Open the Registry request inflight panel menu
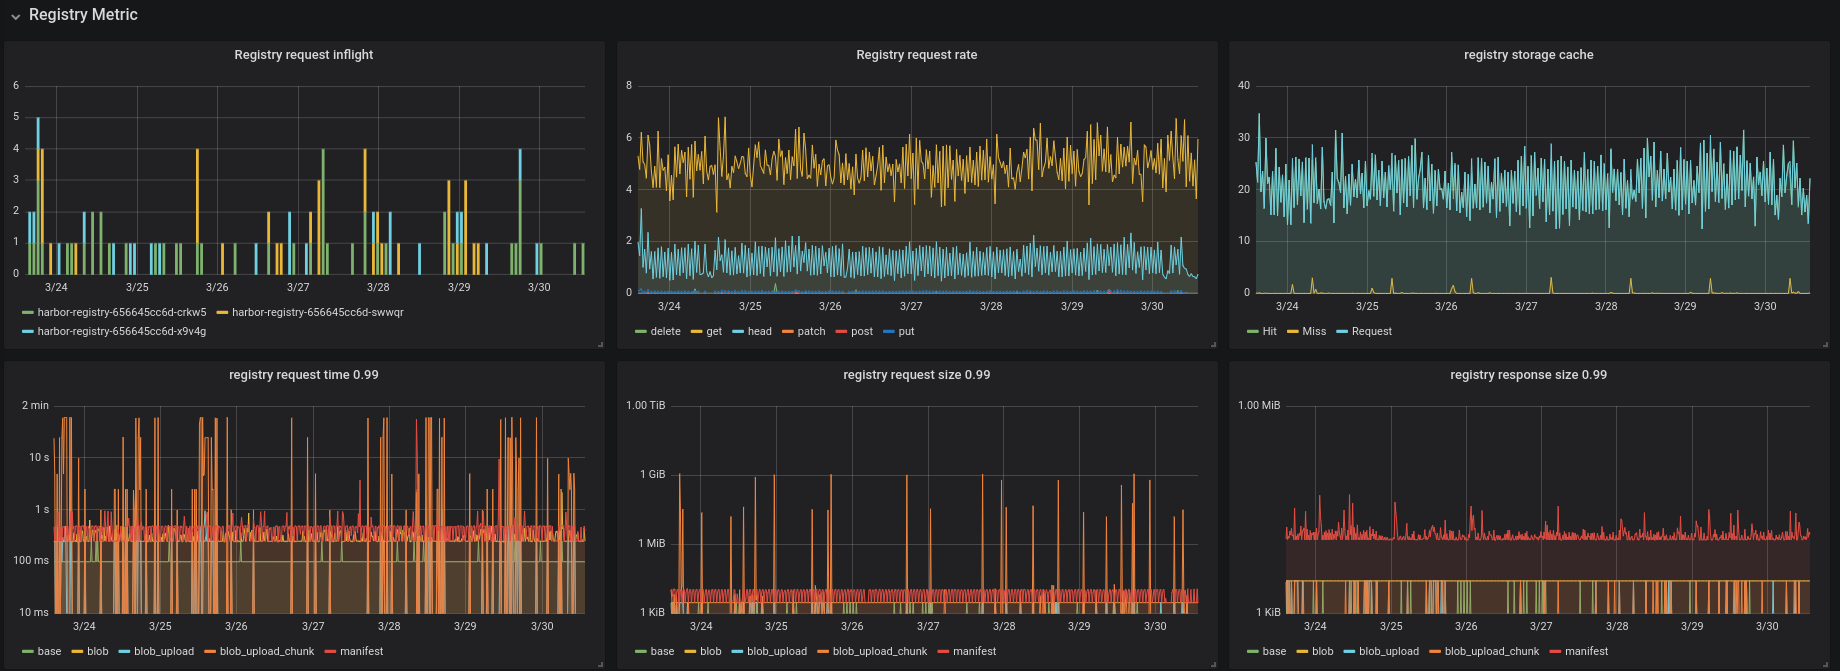 click(303, 55)
